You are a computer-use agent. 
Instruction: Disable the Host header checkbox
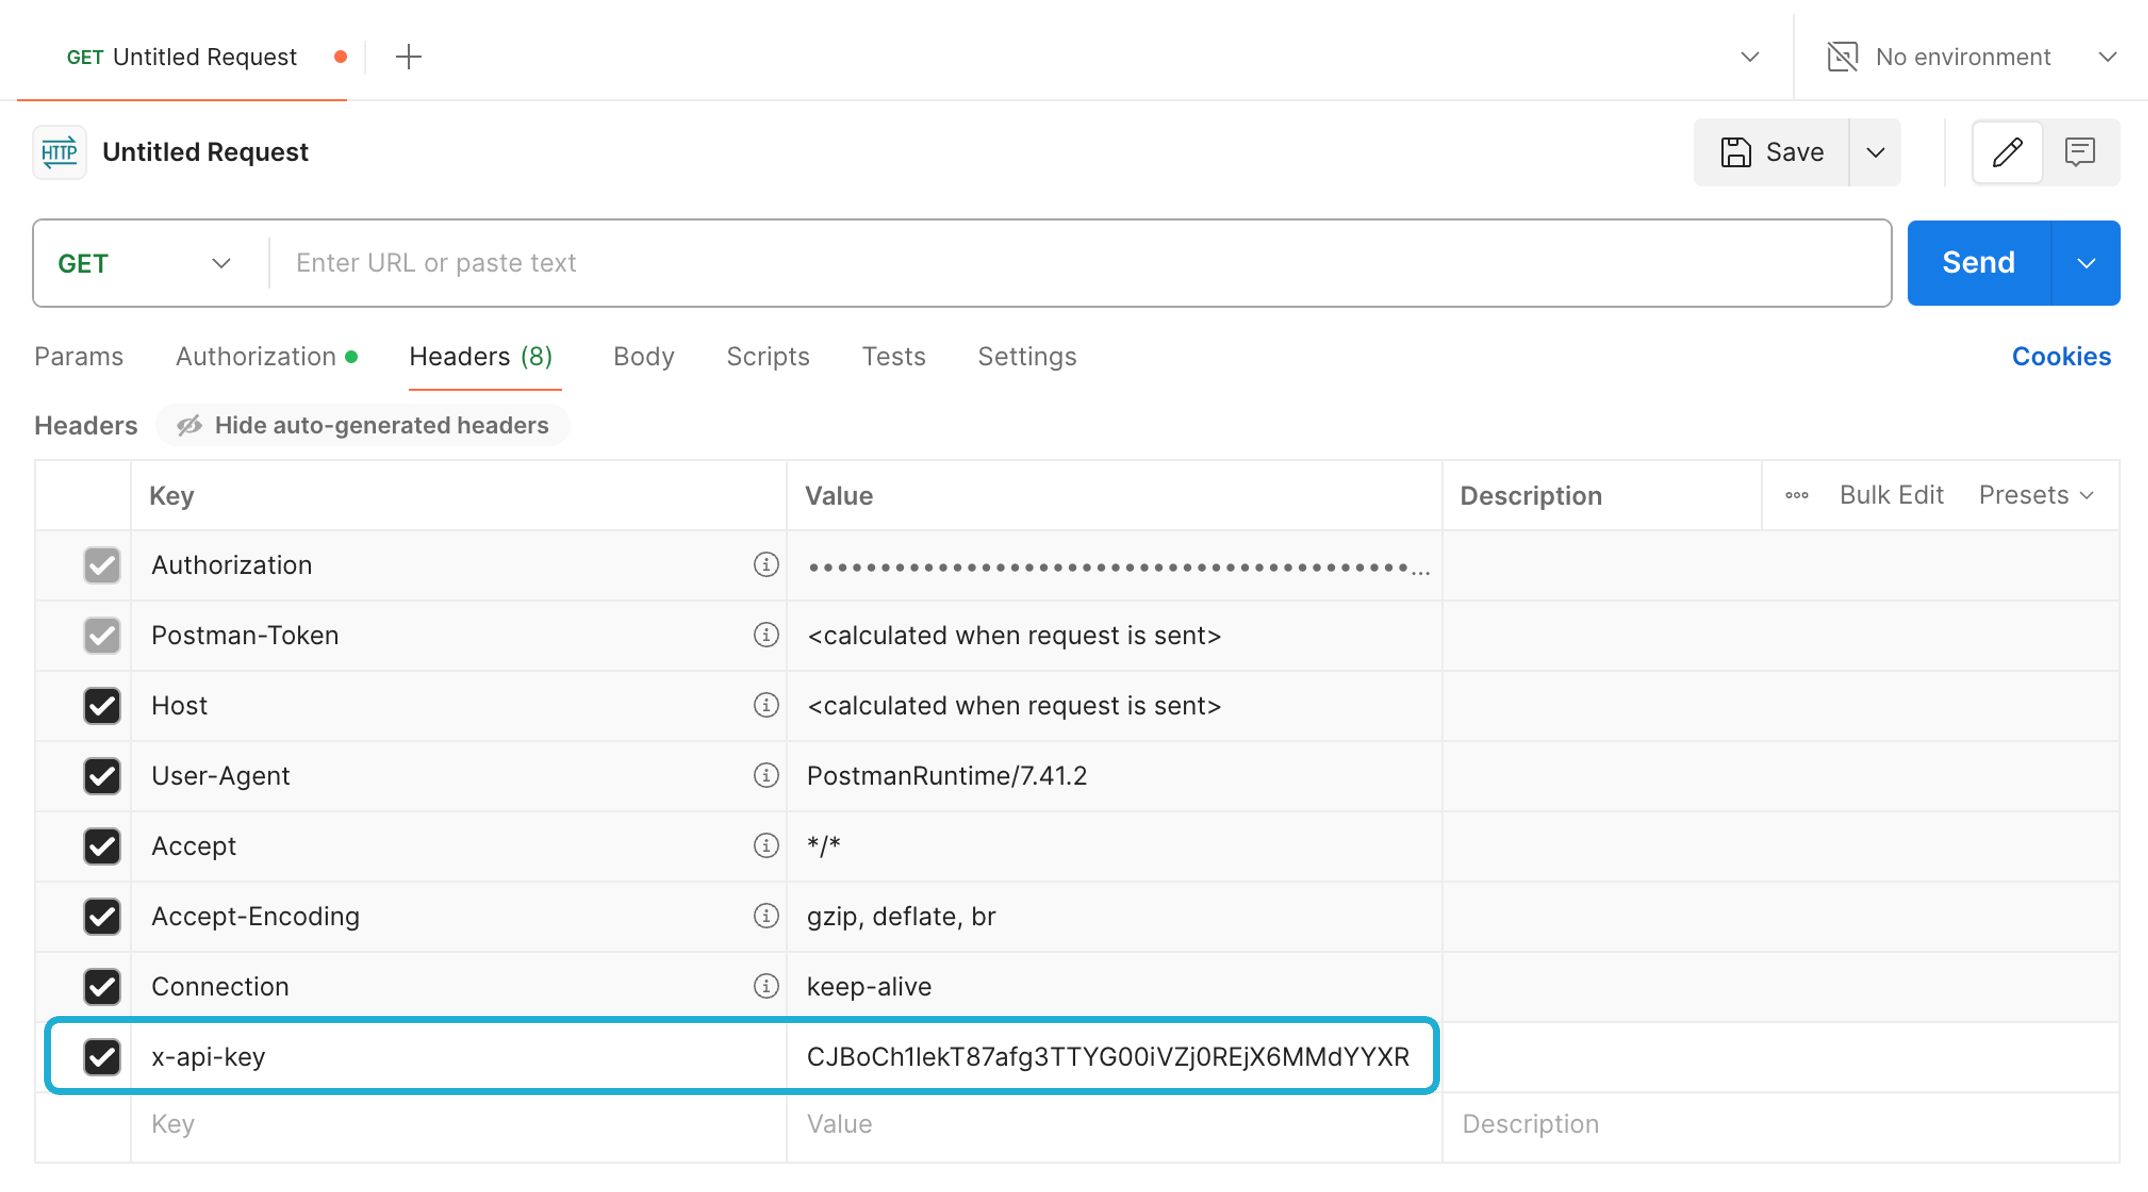(x=102, y=706)
